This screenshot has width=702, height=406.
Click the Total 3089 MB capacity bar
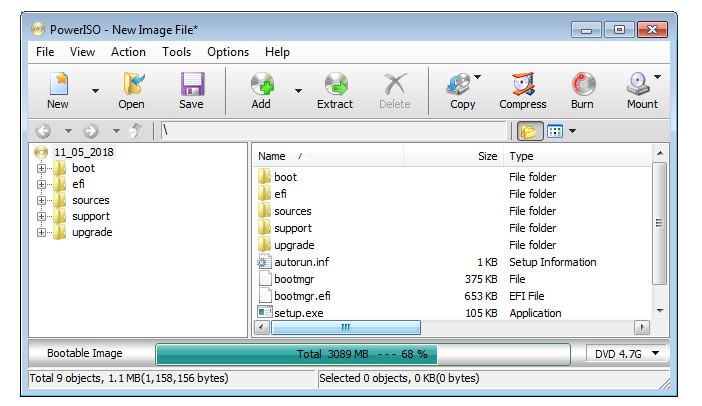pos(363,355)
